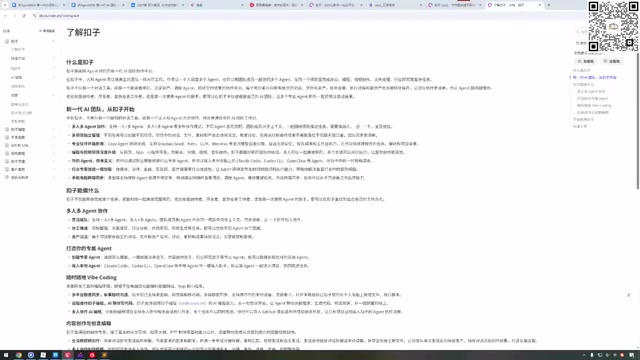Click the small edit pencil icon at right edge
The height and width of the screenshot is (360, 640).
point(629,295)
